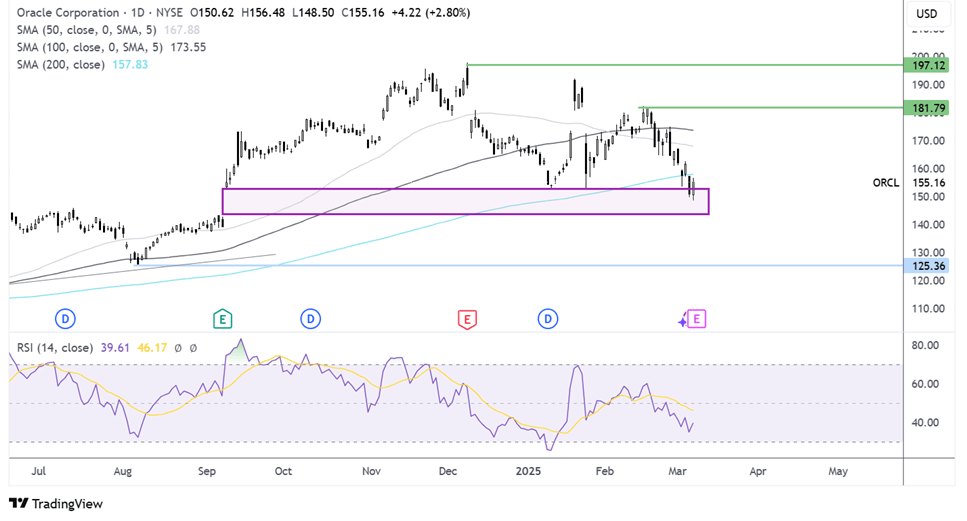Open the USD currency selector
967x521 pixels.
[x=926, y=14]
